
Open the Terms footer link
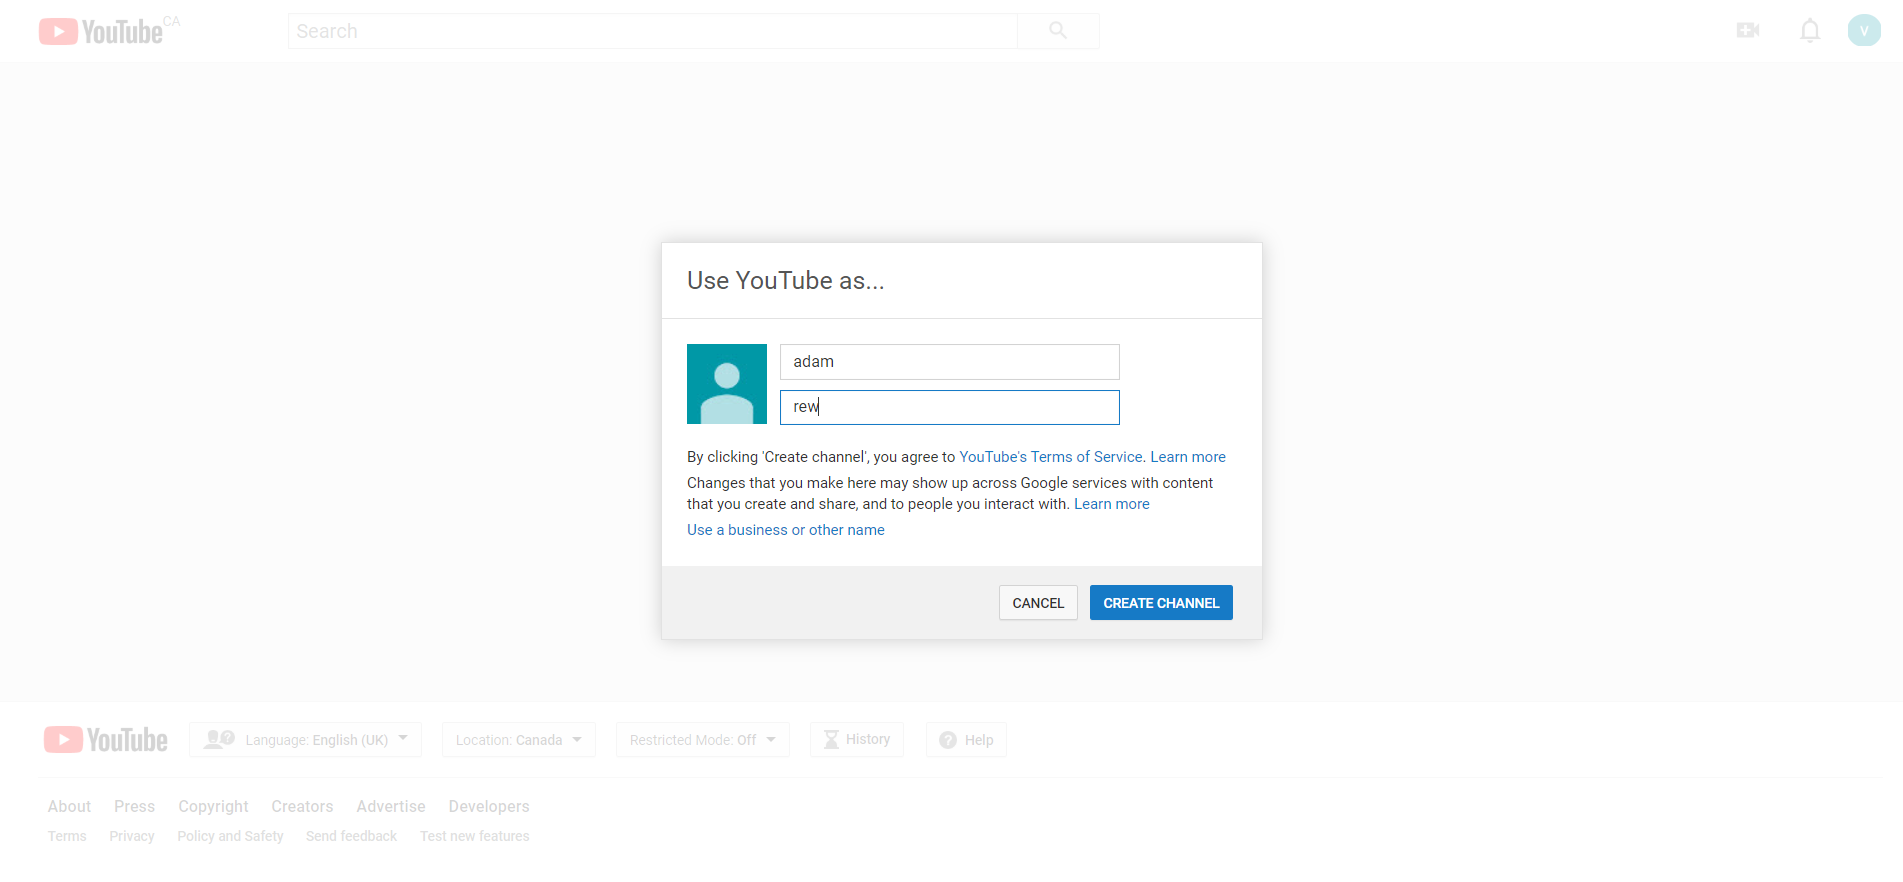tap(67, 836)
